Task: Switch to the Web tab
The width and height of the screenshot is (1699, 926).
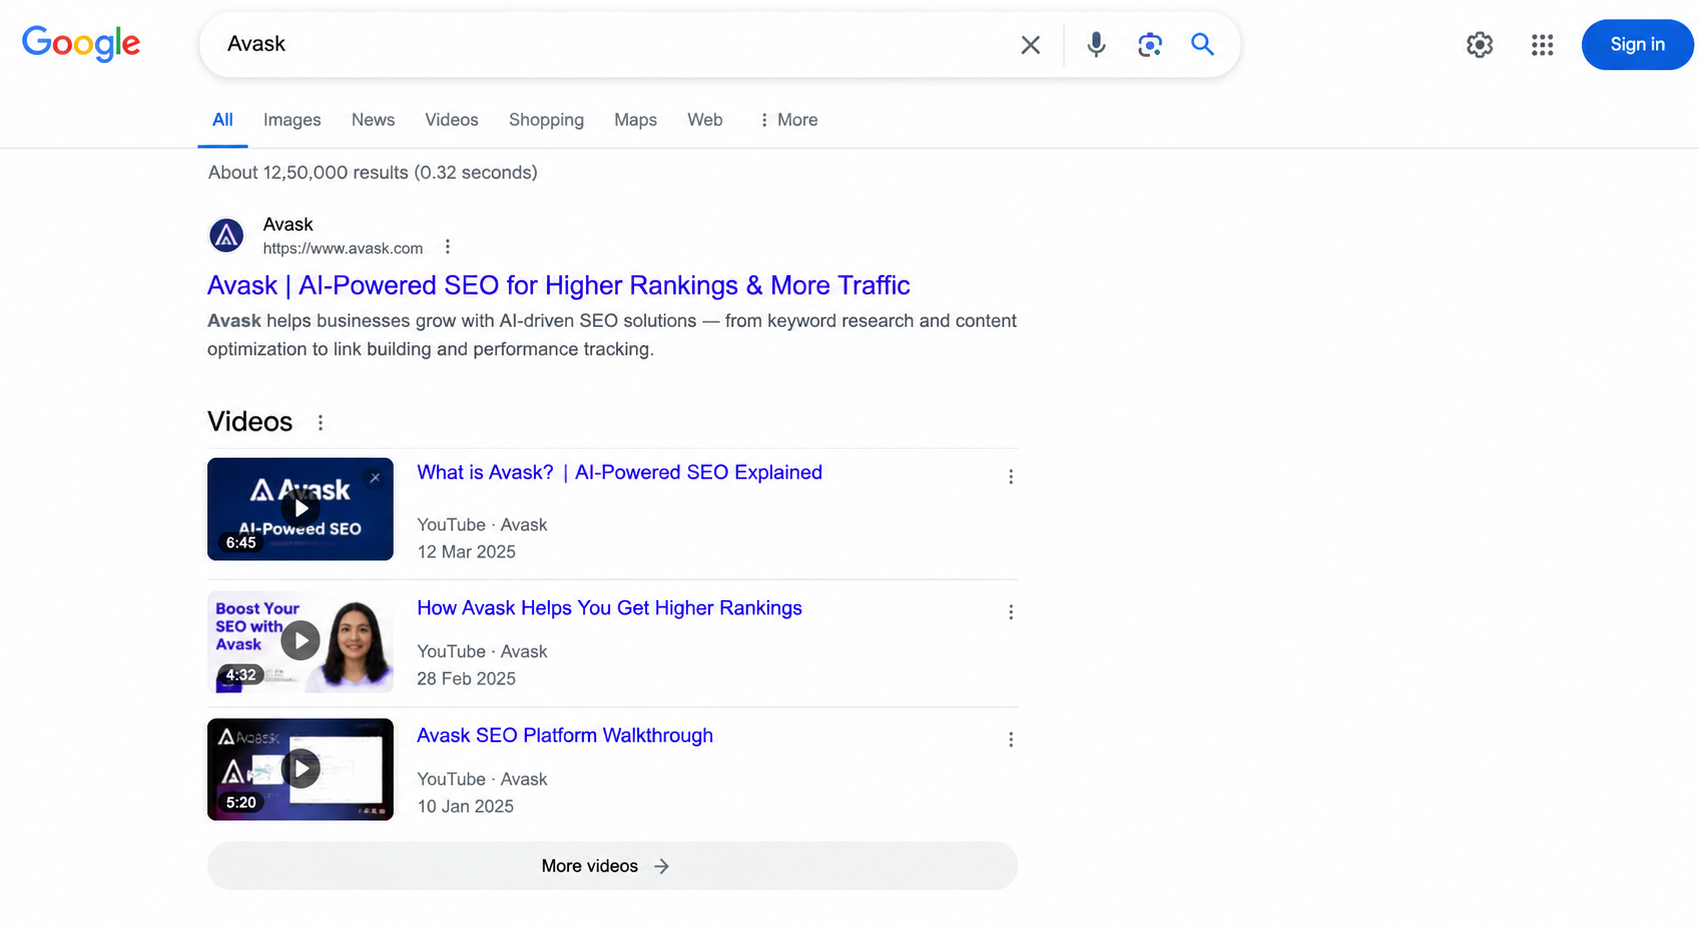Action: coord(705,120)
